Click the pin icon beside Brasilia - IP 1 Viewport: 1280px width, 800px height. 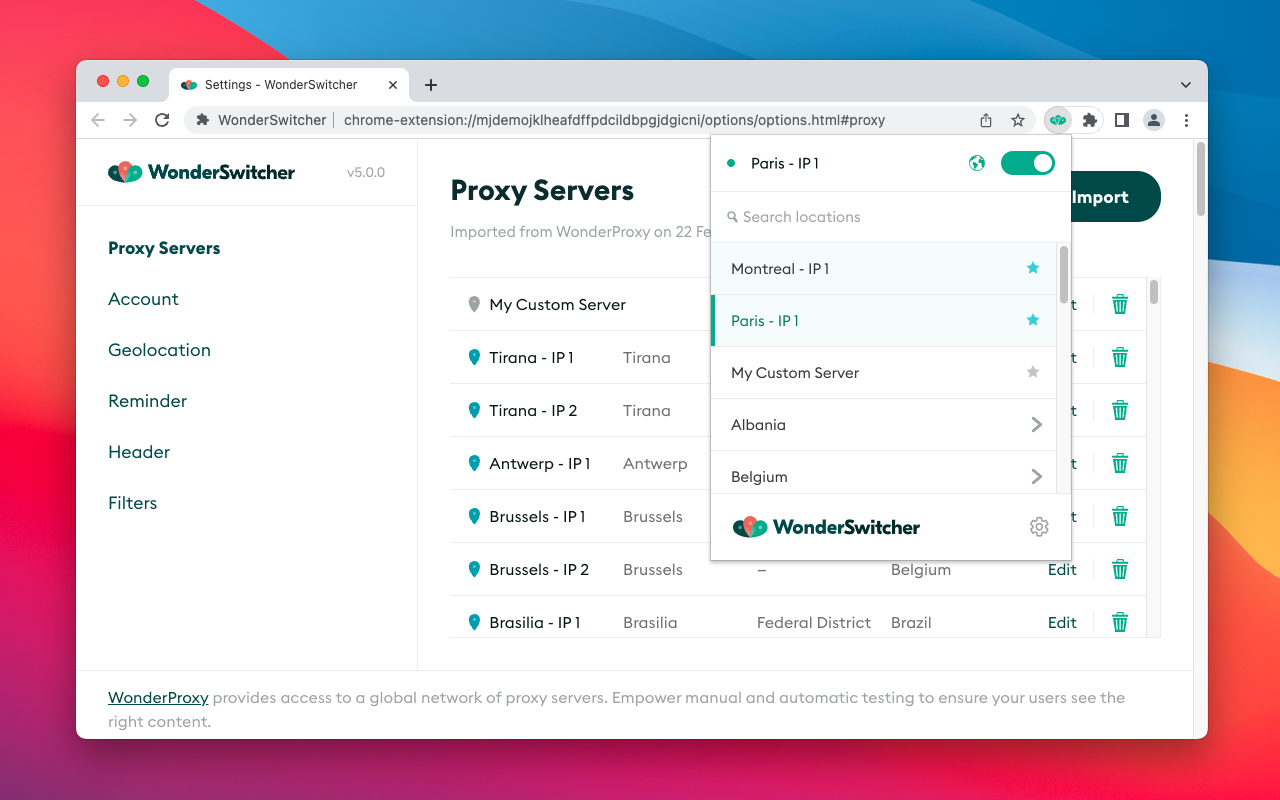click(x=474, y=622)
